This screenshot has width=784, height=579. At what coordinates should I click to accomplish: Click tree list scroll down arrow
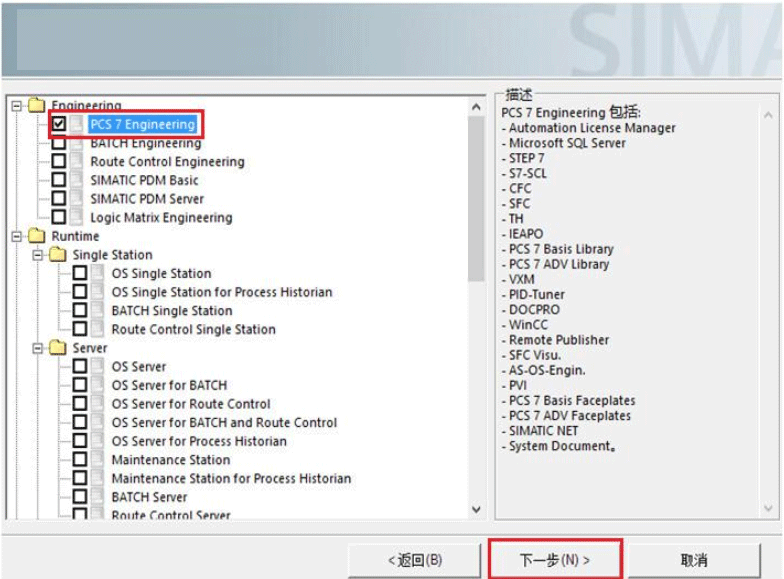[476, 509]
